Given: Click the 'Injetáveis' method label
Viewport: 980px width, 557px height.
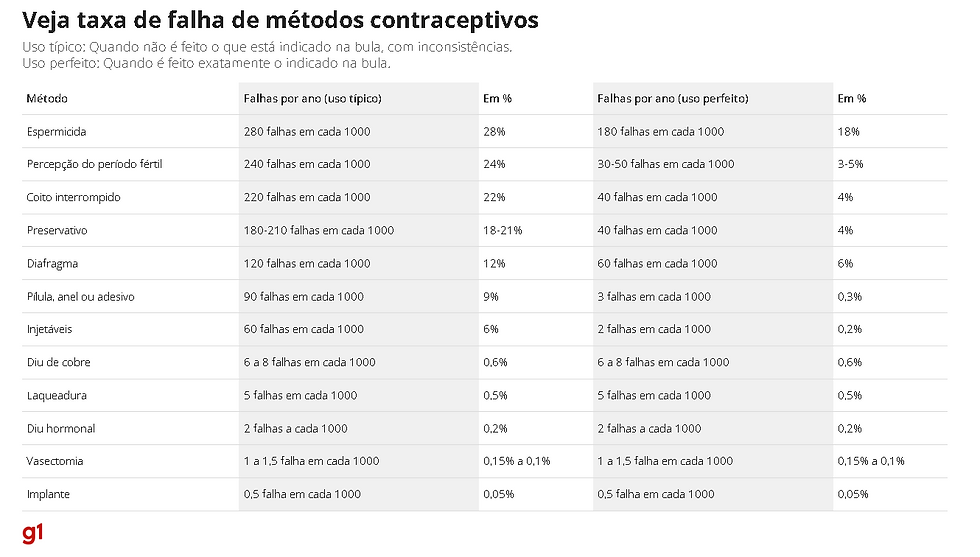Looking at the screenshot, I should [49, 329].
